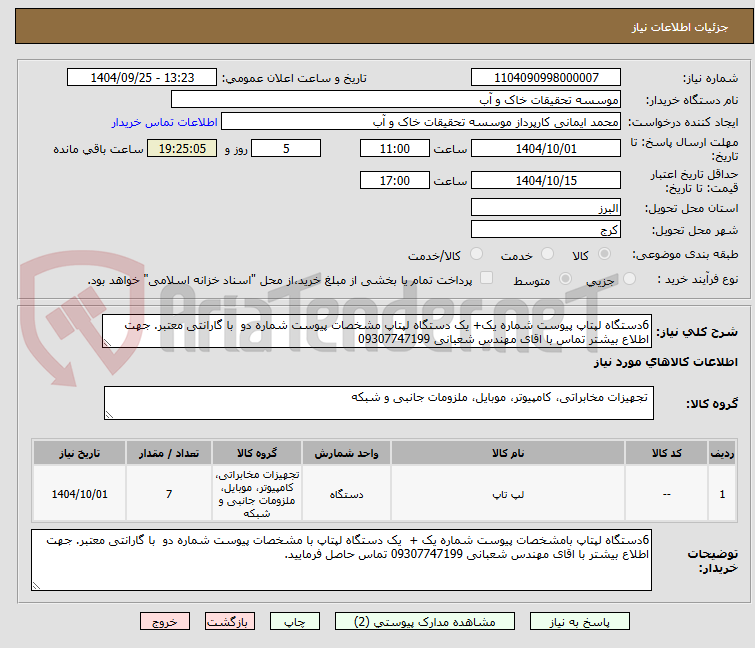Click the واحد شمارش column header

347,453
